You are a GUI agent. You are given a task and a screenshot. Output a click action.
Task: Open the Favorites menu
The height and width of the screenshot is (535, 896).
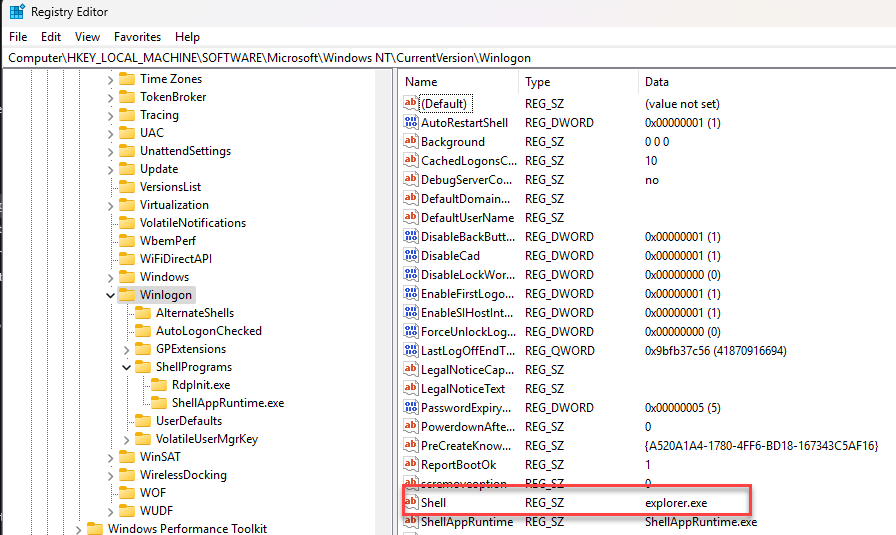pyautogui.click(x=137, y=37)
